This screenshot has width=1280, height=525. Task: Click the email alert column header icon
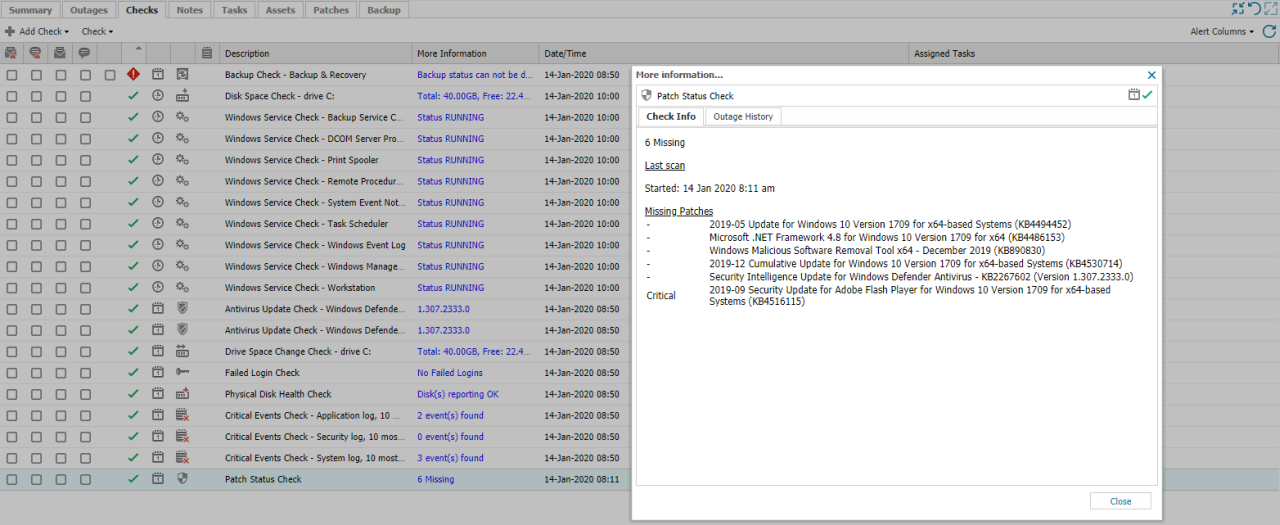(11, 53)
